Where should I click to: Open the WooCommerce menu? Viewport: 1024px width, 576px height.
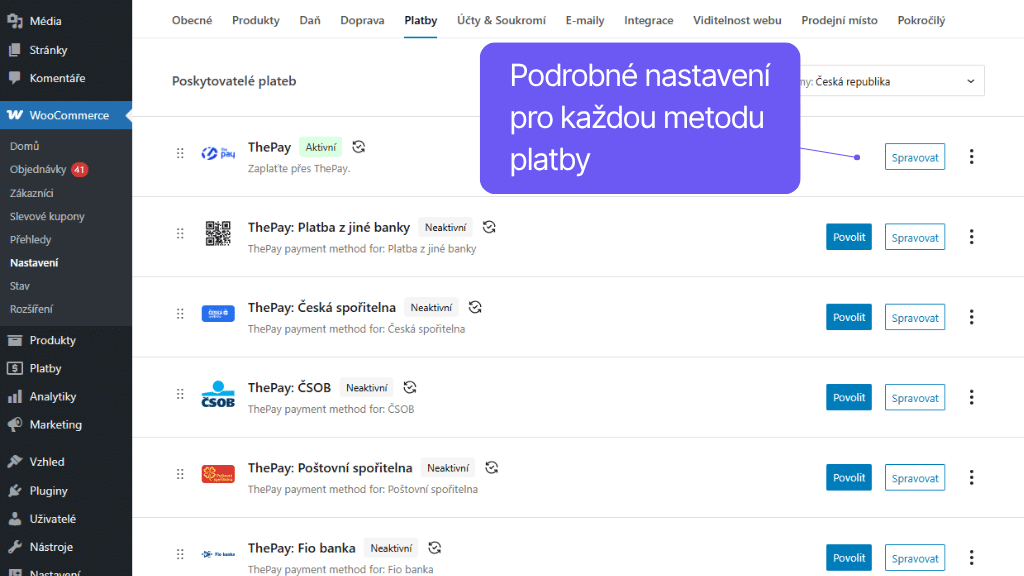(65, 115)
